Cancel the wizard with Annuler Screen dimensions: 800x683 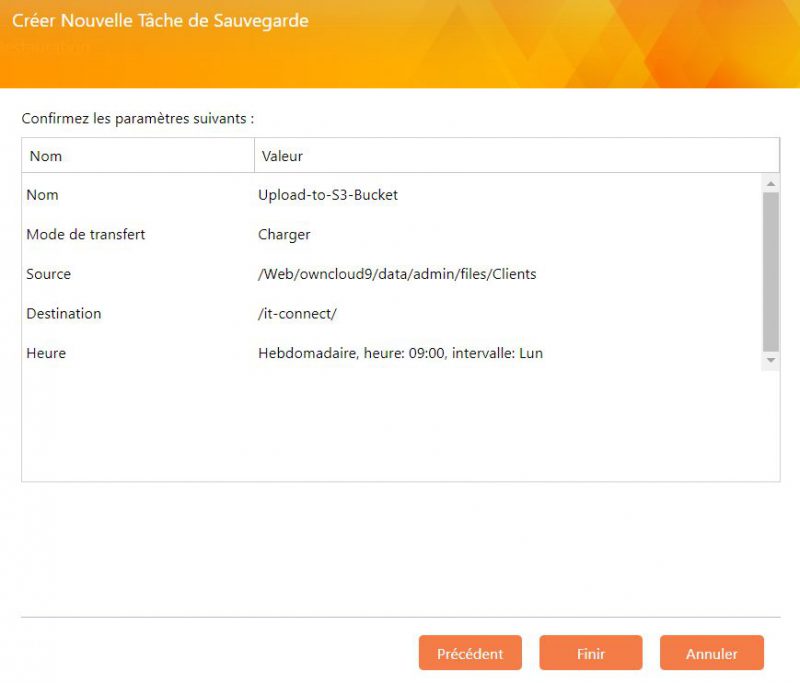pyautogui.click(x=711, y=653)
